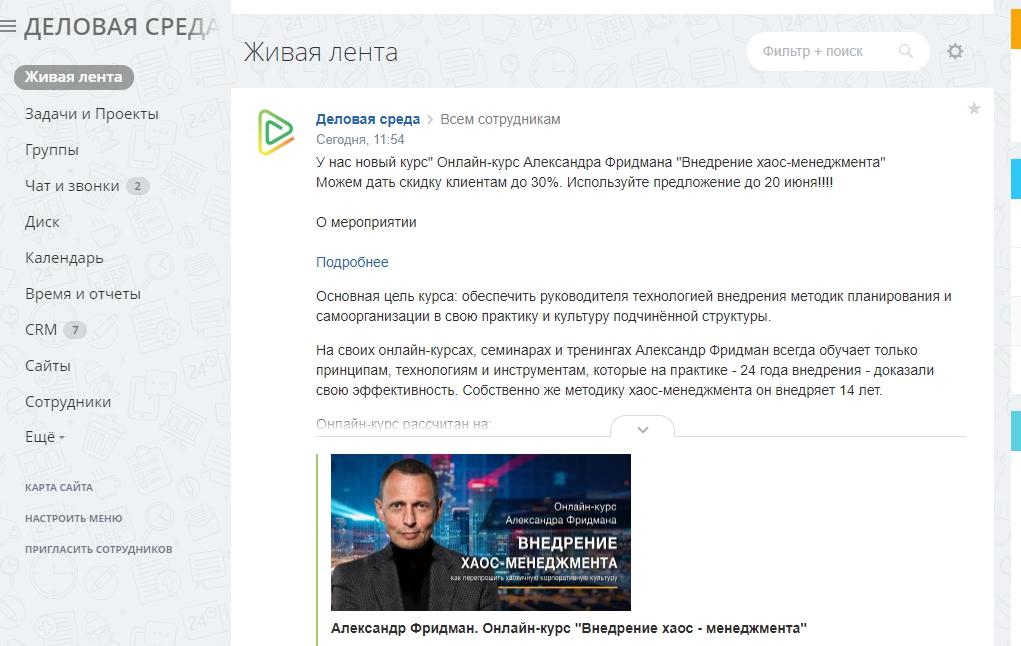Open the hamburger menu icon
This screenshot has width=1021, height=646.
tap(8, 26)
